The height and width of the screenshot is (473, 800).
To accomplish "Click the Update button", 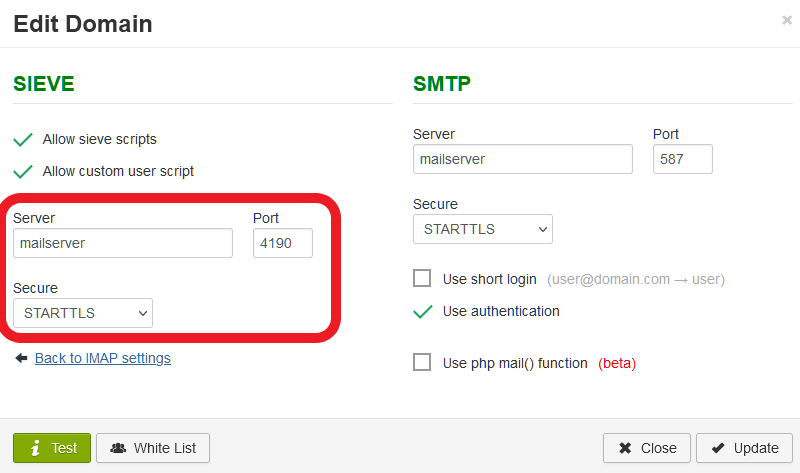I will pyautogui.click(x=744, y=448).
